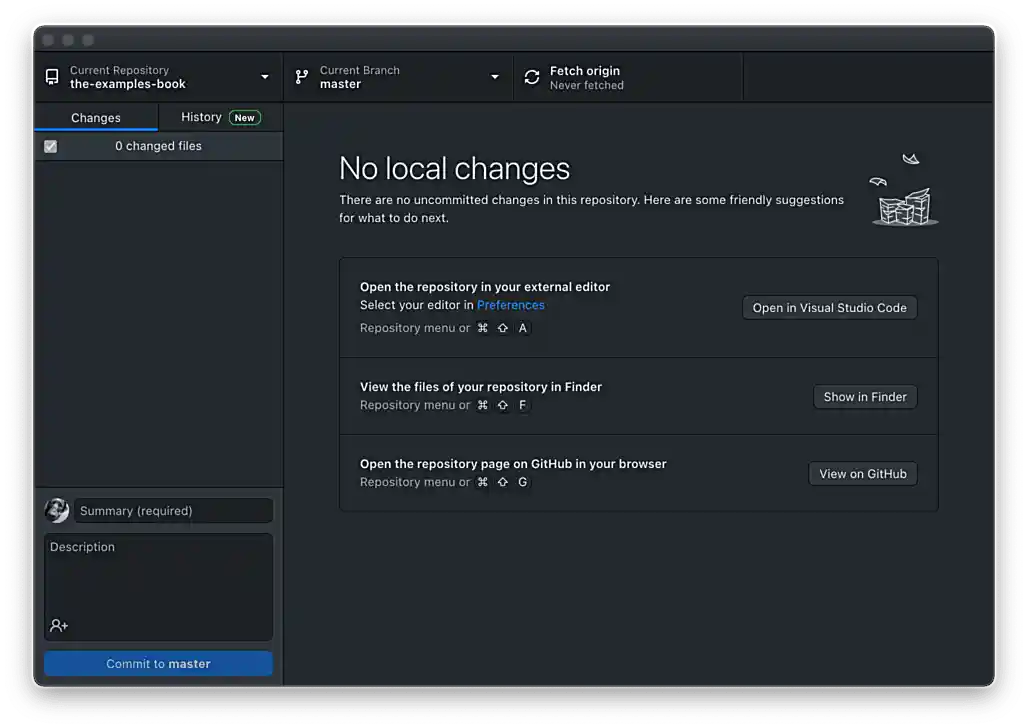
Task: Click the Open in Visual Studio Code button
Action: tap(829, 307)
